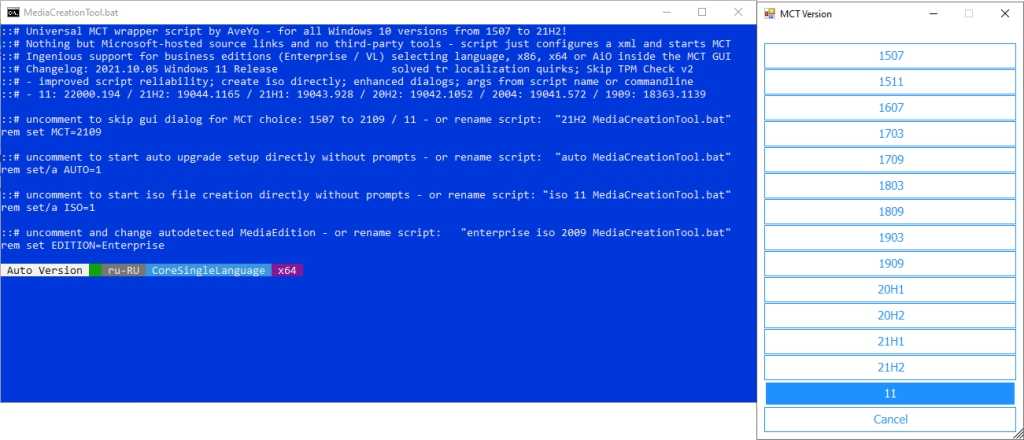Click the MCT Version window icon
This screenshot has height=440, width=1024.
point(769,13)
